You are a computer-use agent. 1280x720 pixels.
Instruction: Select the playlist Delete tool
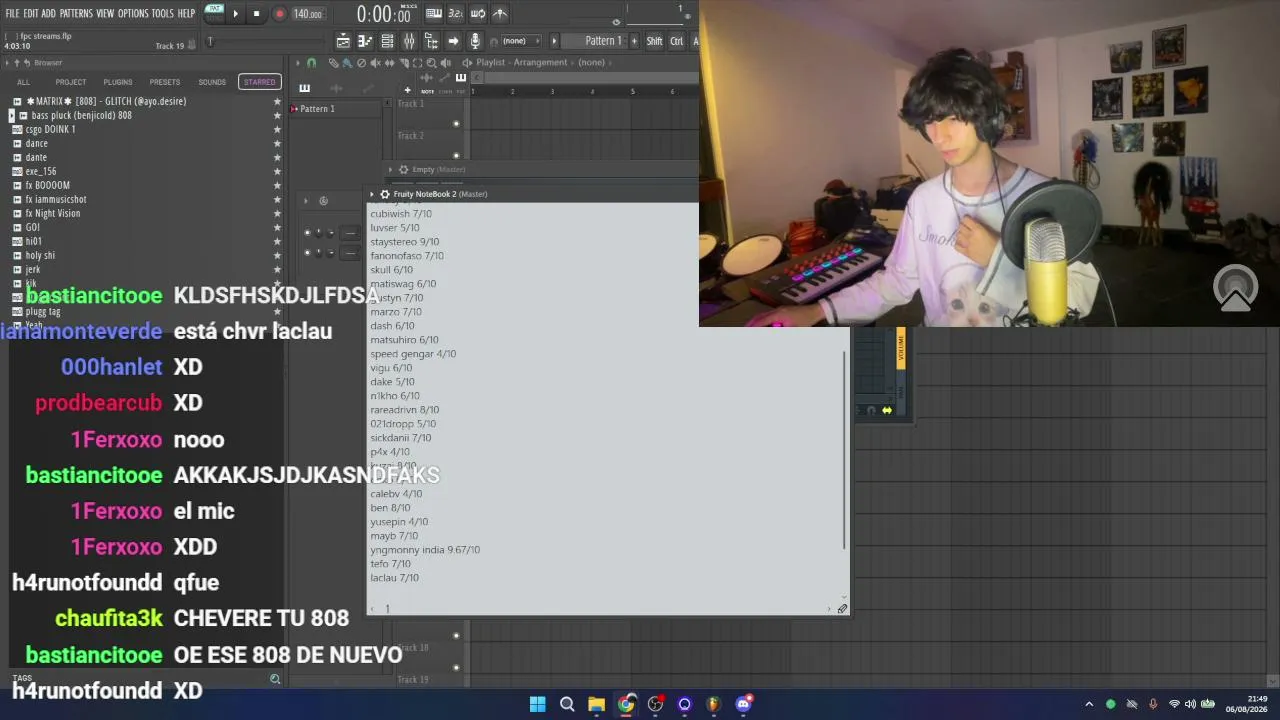[361, 63]
